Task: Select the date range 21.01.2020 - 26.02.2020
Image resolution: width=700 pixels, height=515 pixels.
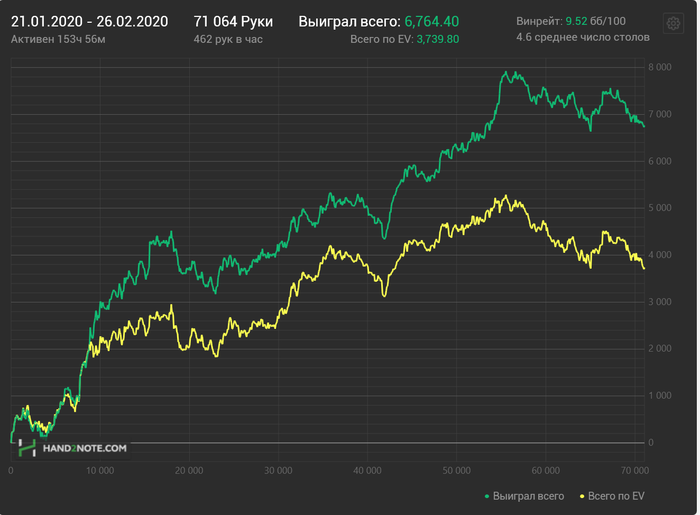Action: [89, 21]
